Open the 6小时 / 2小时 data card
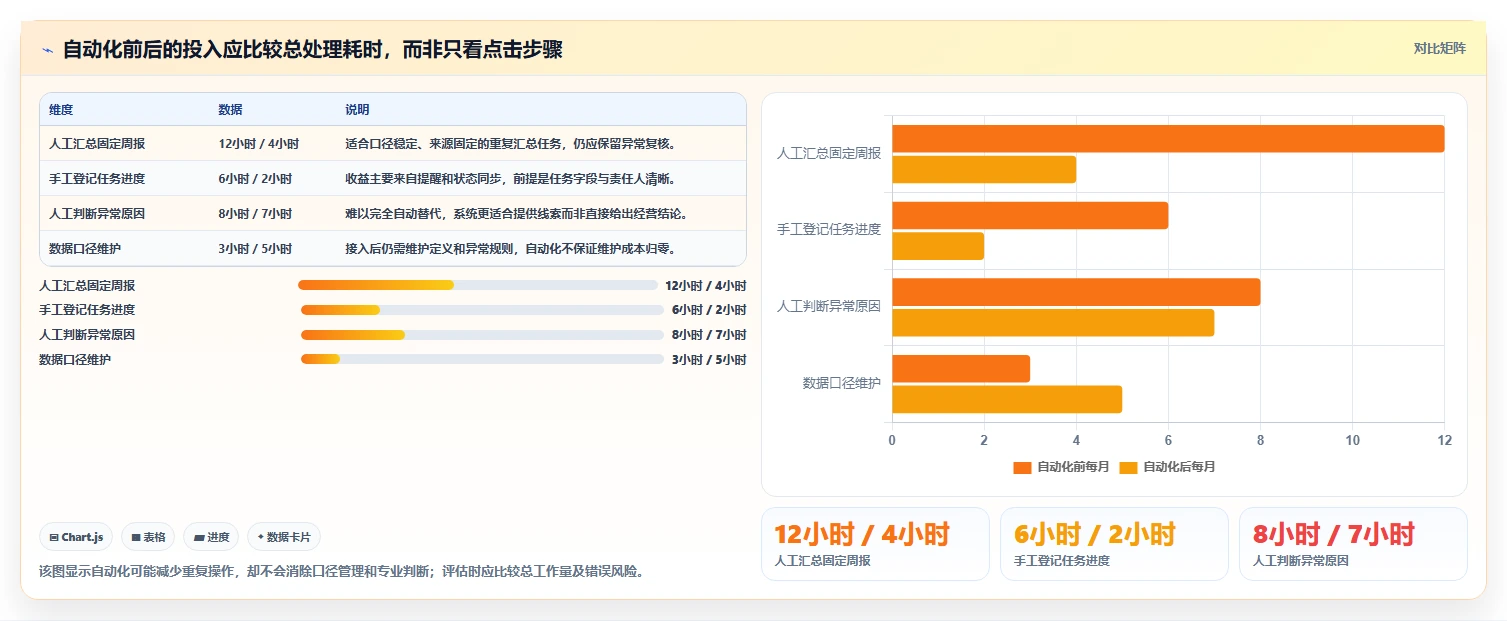This screenshot has height=621, width=1507. point(1114,544)
